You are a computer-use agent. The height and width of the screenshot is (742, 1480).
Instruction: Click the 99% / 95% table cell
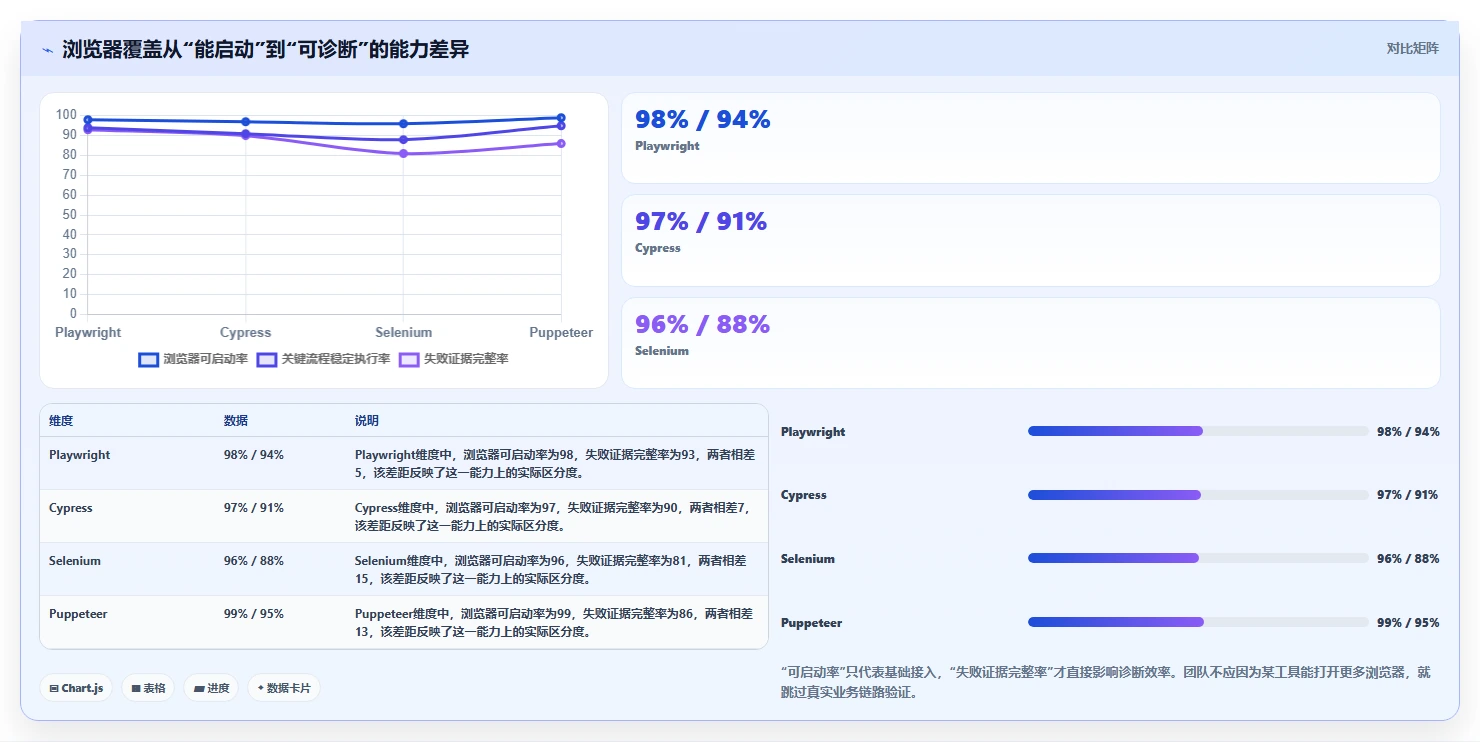(x=254, y=614)
